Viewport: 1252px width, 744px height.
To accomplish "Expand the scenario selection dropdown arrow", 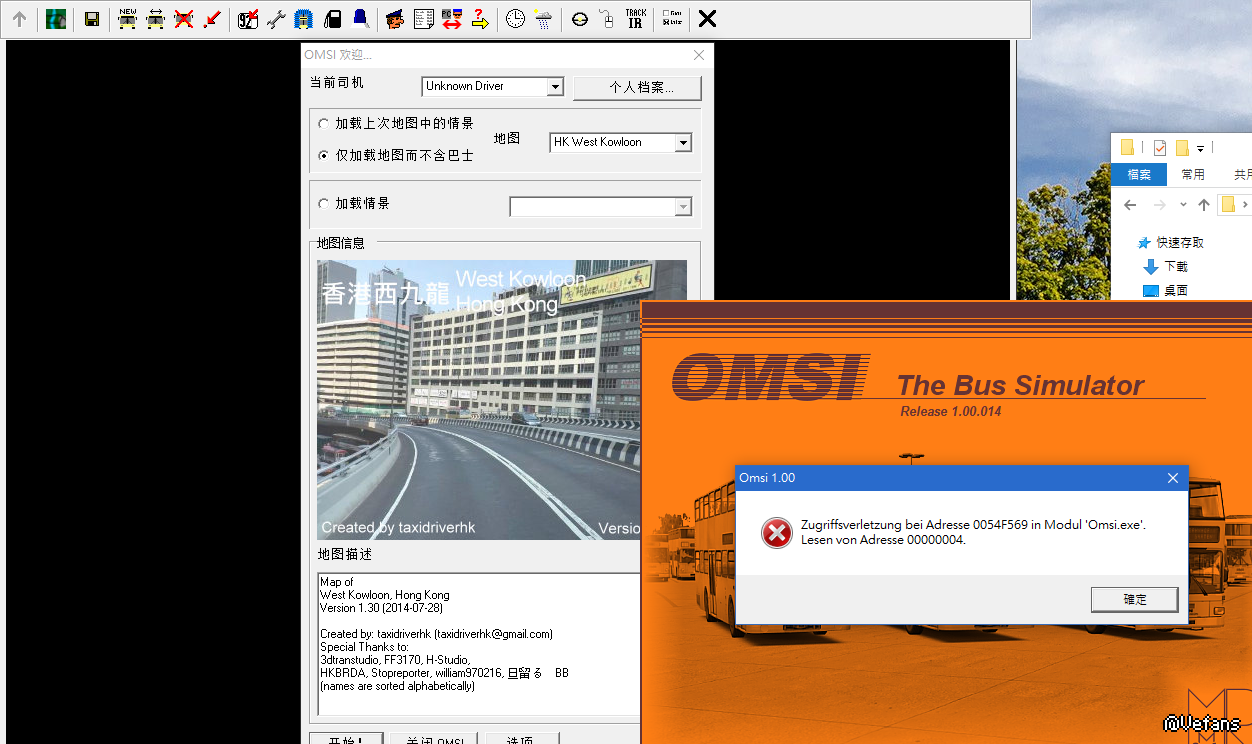I will click(683, 207).
